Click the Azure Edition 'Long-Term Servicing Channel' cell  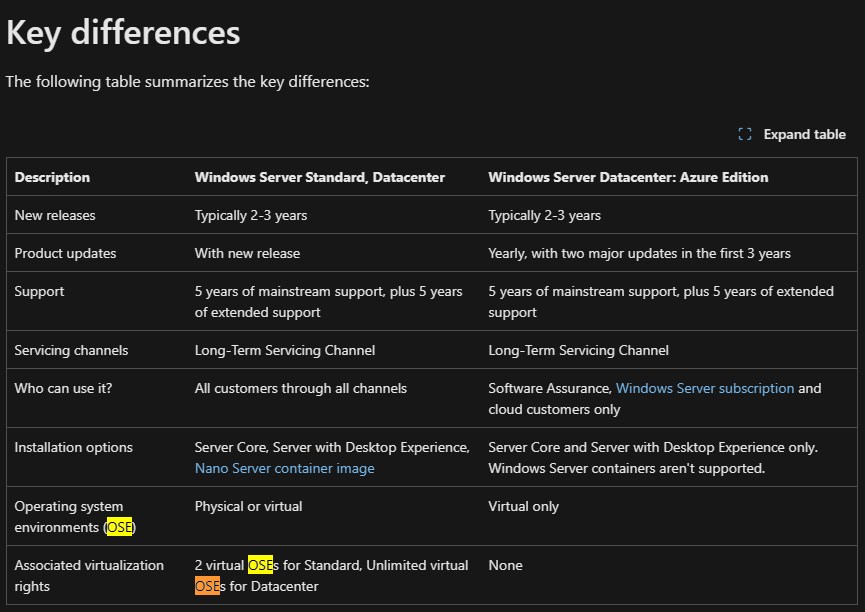click(578, 350)
